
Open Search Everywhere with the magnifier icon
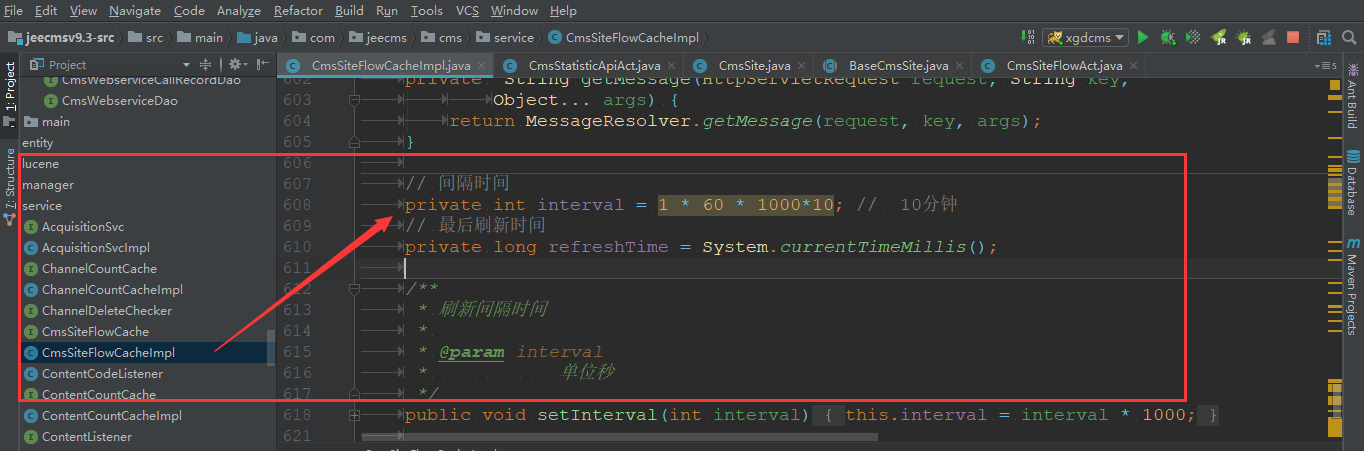(x=1349, y=37)
